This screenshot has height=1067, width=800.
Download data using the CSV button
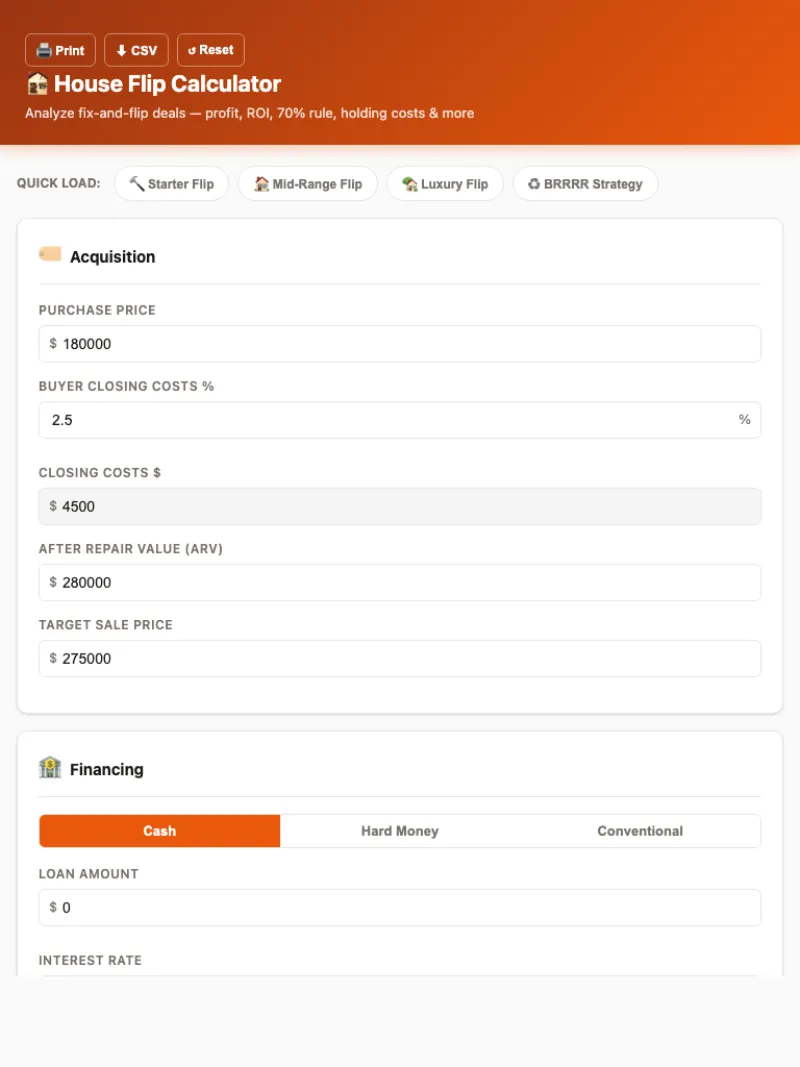[136, 50]
